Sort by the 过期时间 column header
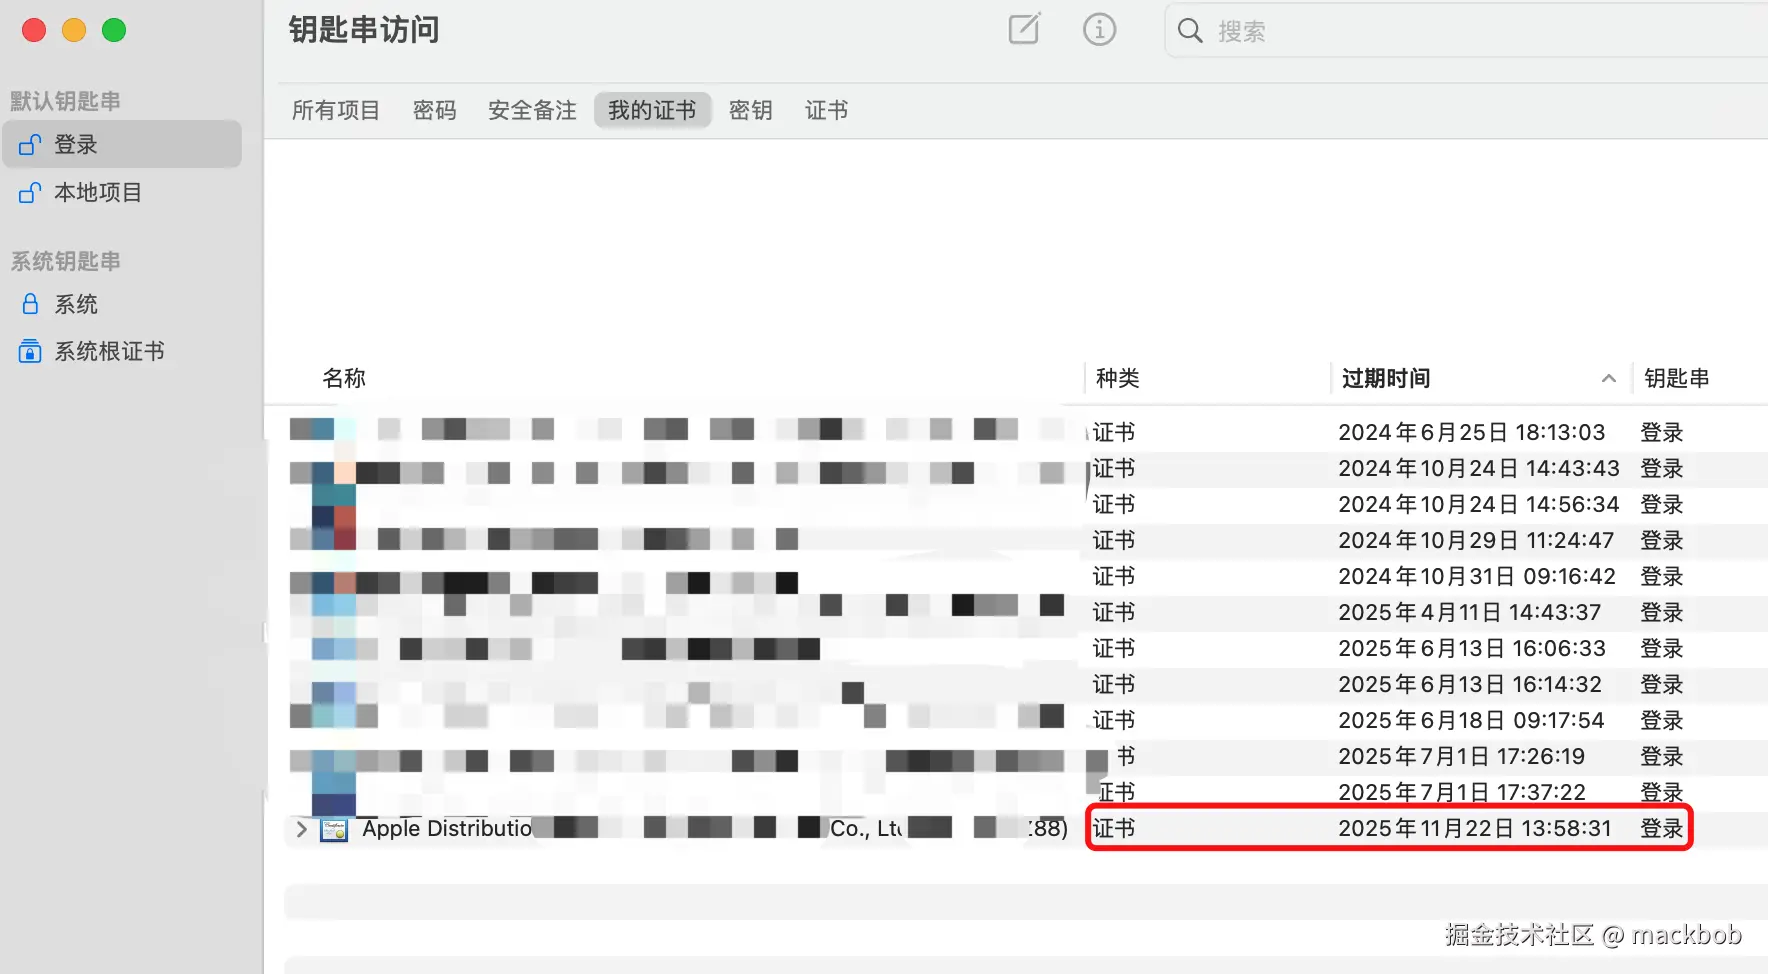 click(1385, 378)
